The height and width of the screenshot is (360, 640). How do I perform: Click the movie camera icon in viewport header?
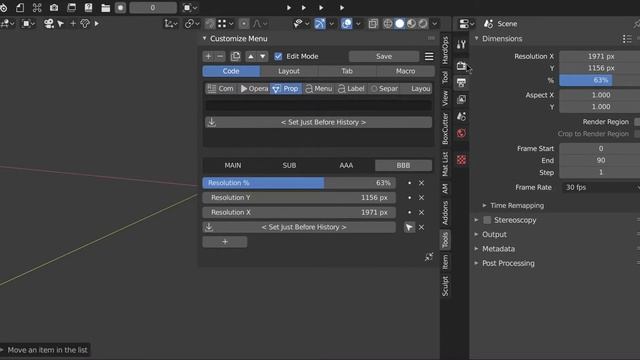tap(49, 24)
